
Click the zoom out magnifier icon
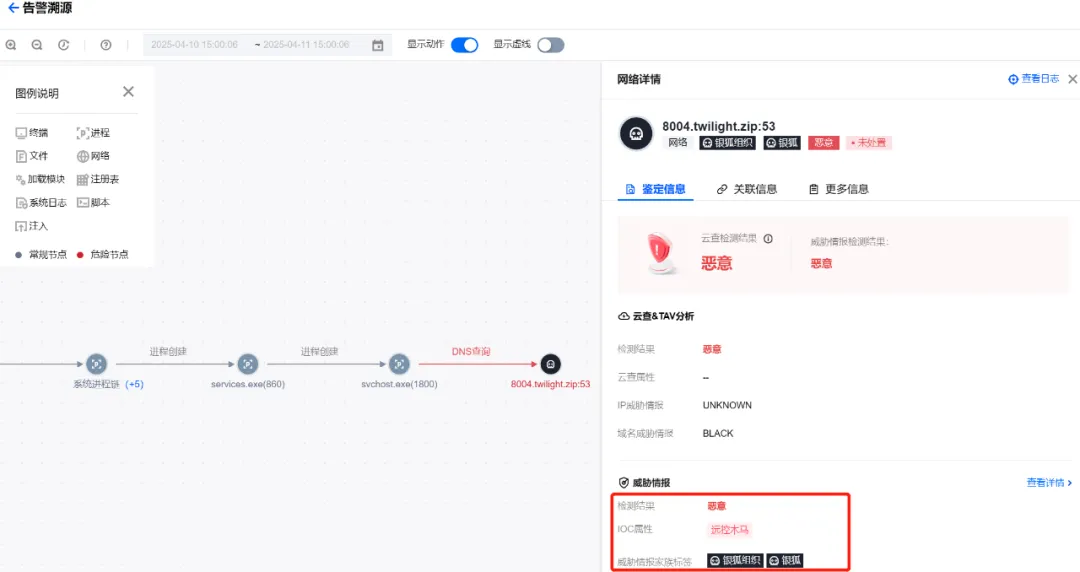pos(37,45)
